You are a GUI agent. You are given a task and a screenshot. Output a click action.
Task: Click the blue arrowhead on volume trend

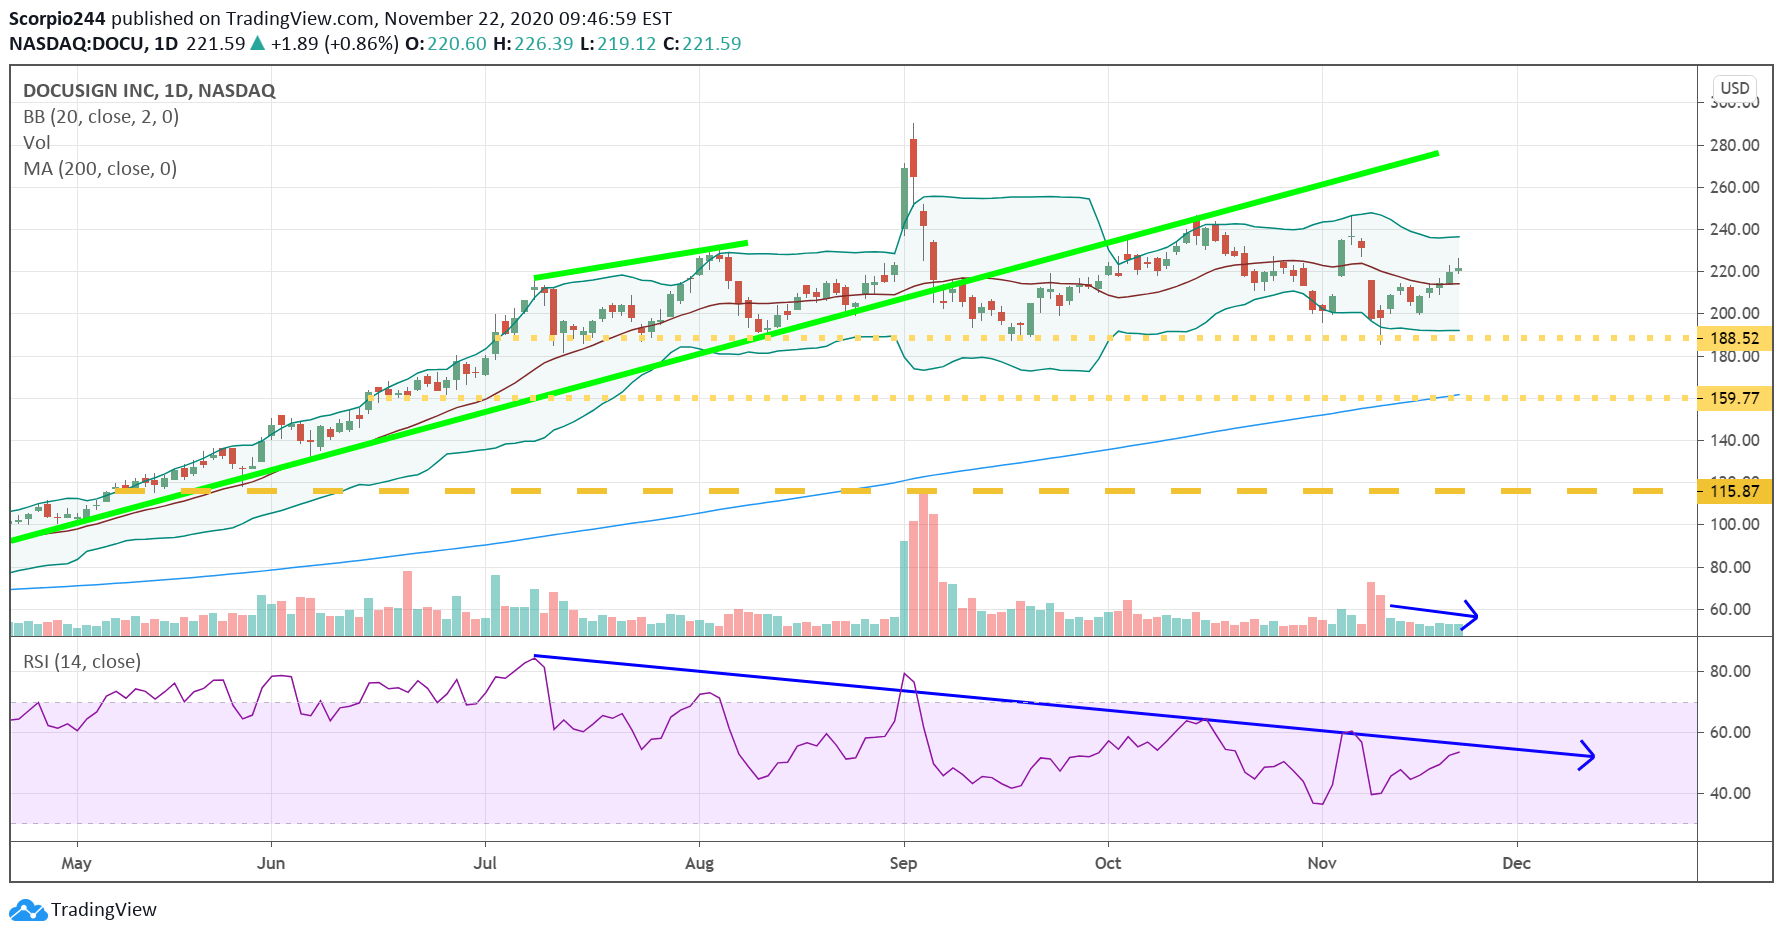coord(1470,615)
